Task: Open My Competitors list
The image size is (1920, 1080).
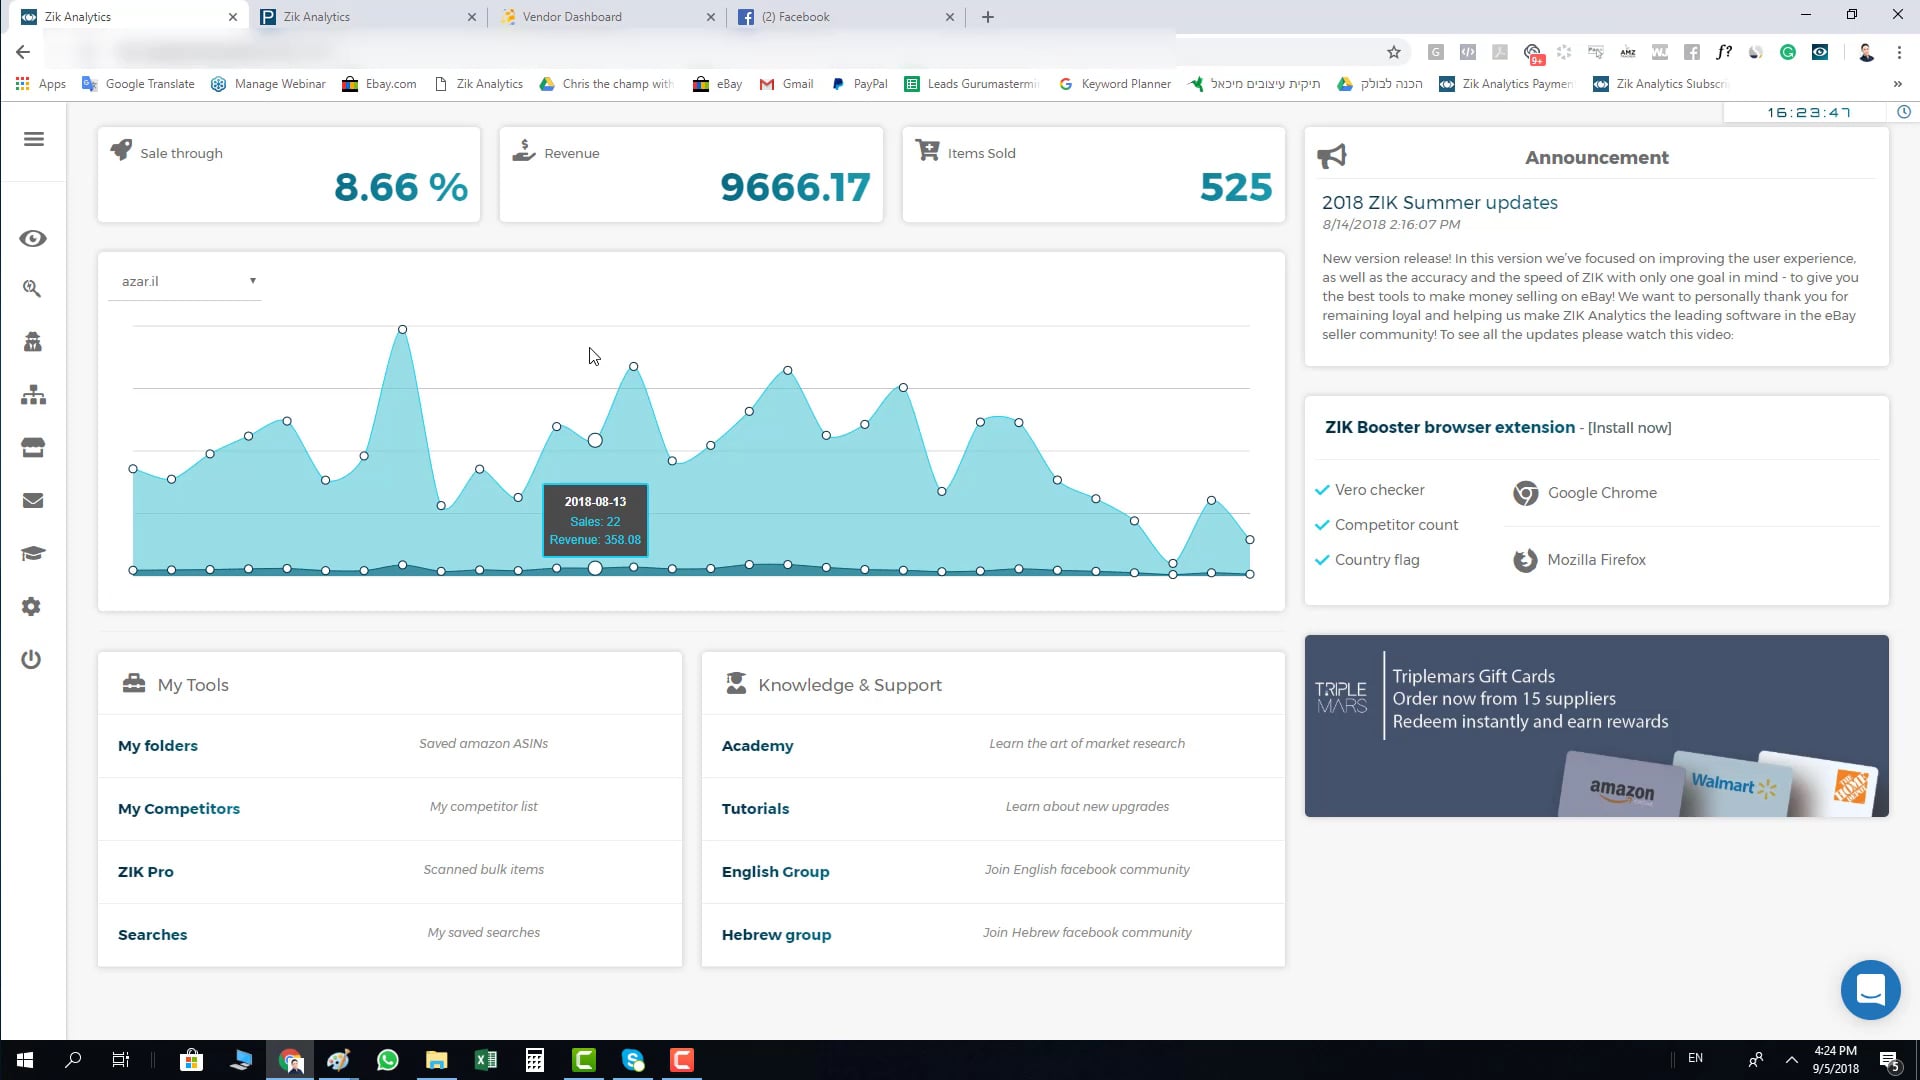Action: [179, 809]
